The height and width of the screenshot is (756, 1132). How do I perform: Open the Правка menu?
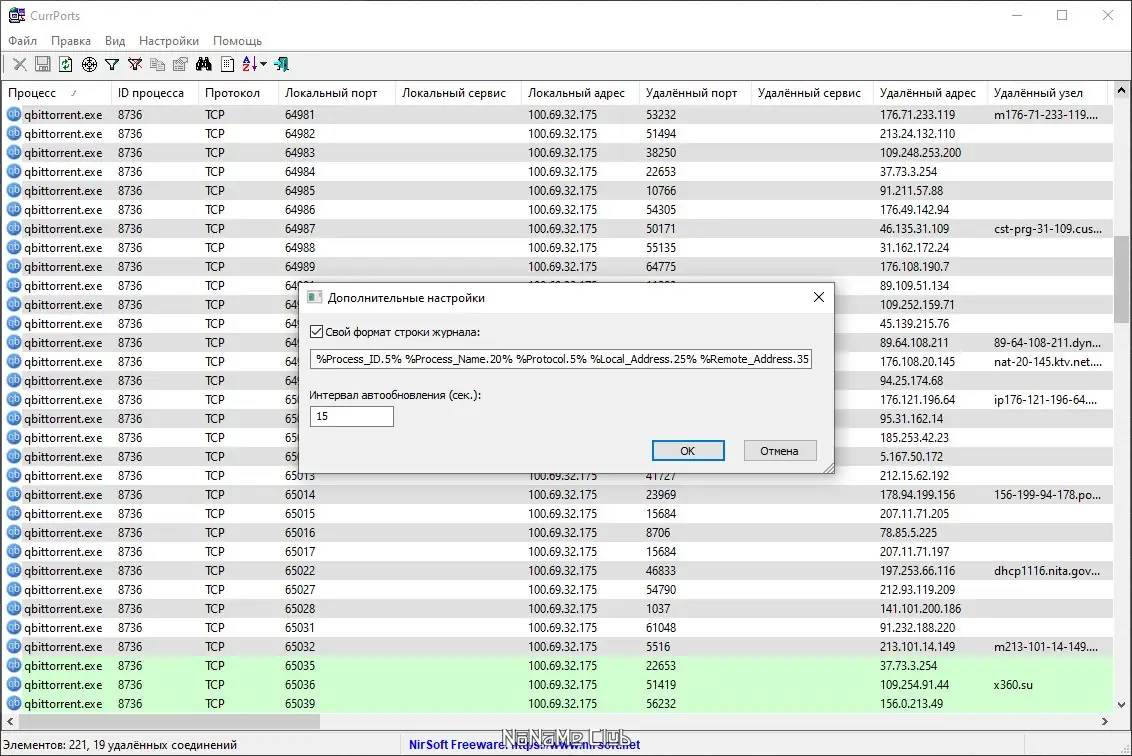[x=71, y=40]
